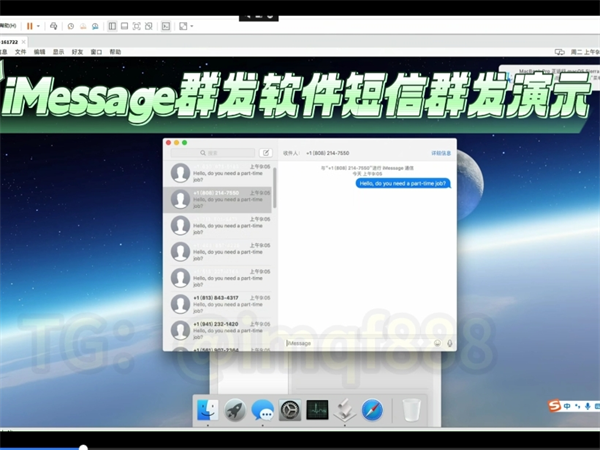600x450 pixels.
Task: Click the pause button in VM toolbar
Action: [30, 26]
